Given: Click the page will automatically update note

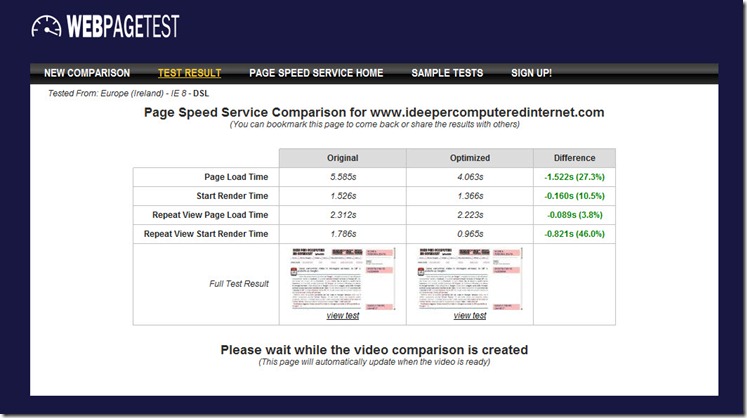Looking at the screenshot, I should 374,362.
